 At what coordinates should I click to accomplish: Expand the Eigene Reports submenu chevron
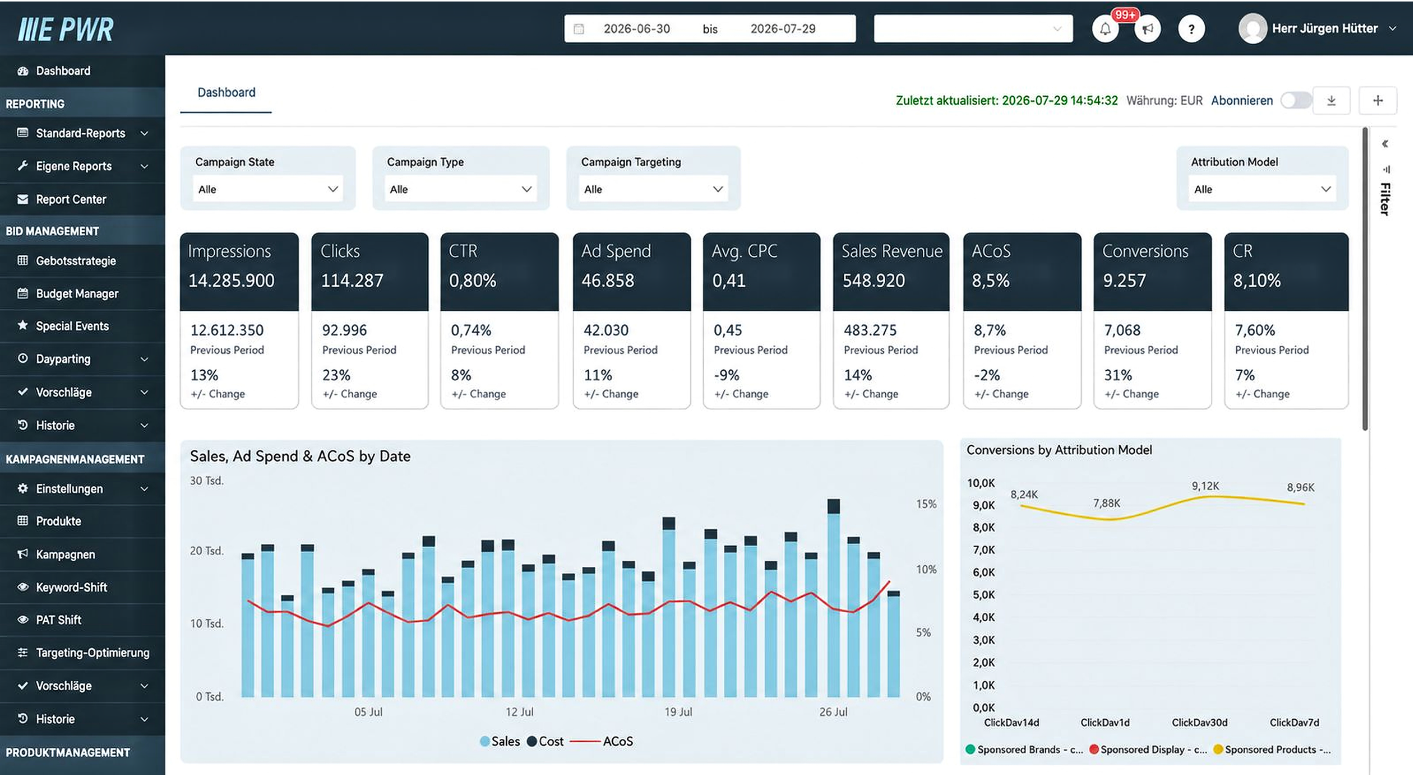click(144, 166)
